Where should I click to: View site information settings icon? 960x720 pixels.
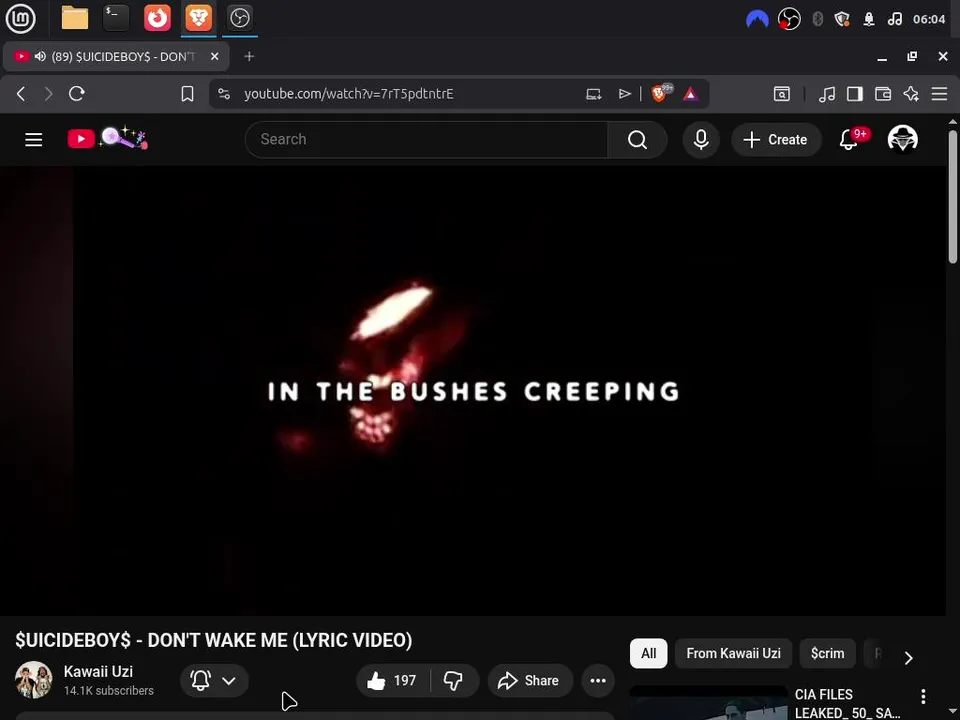224,94
